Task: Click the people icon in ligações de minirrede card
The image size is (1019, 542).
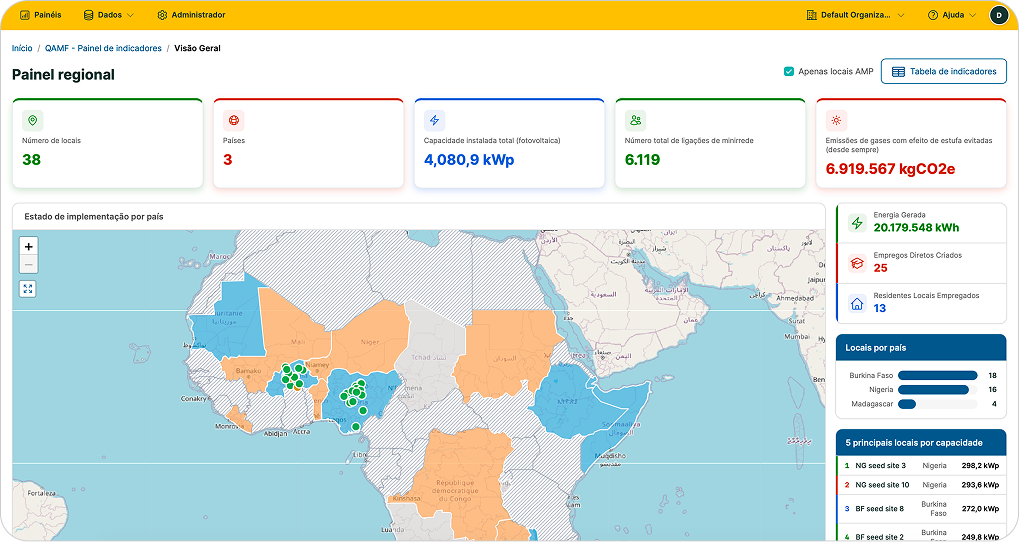Action: click(635, 120)
